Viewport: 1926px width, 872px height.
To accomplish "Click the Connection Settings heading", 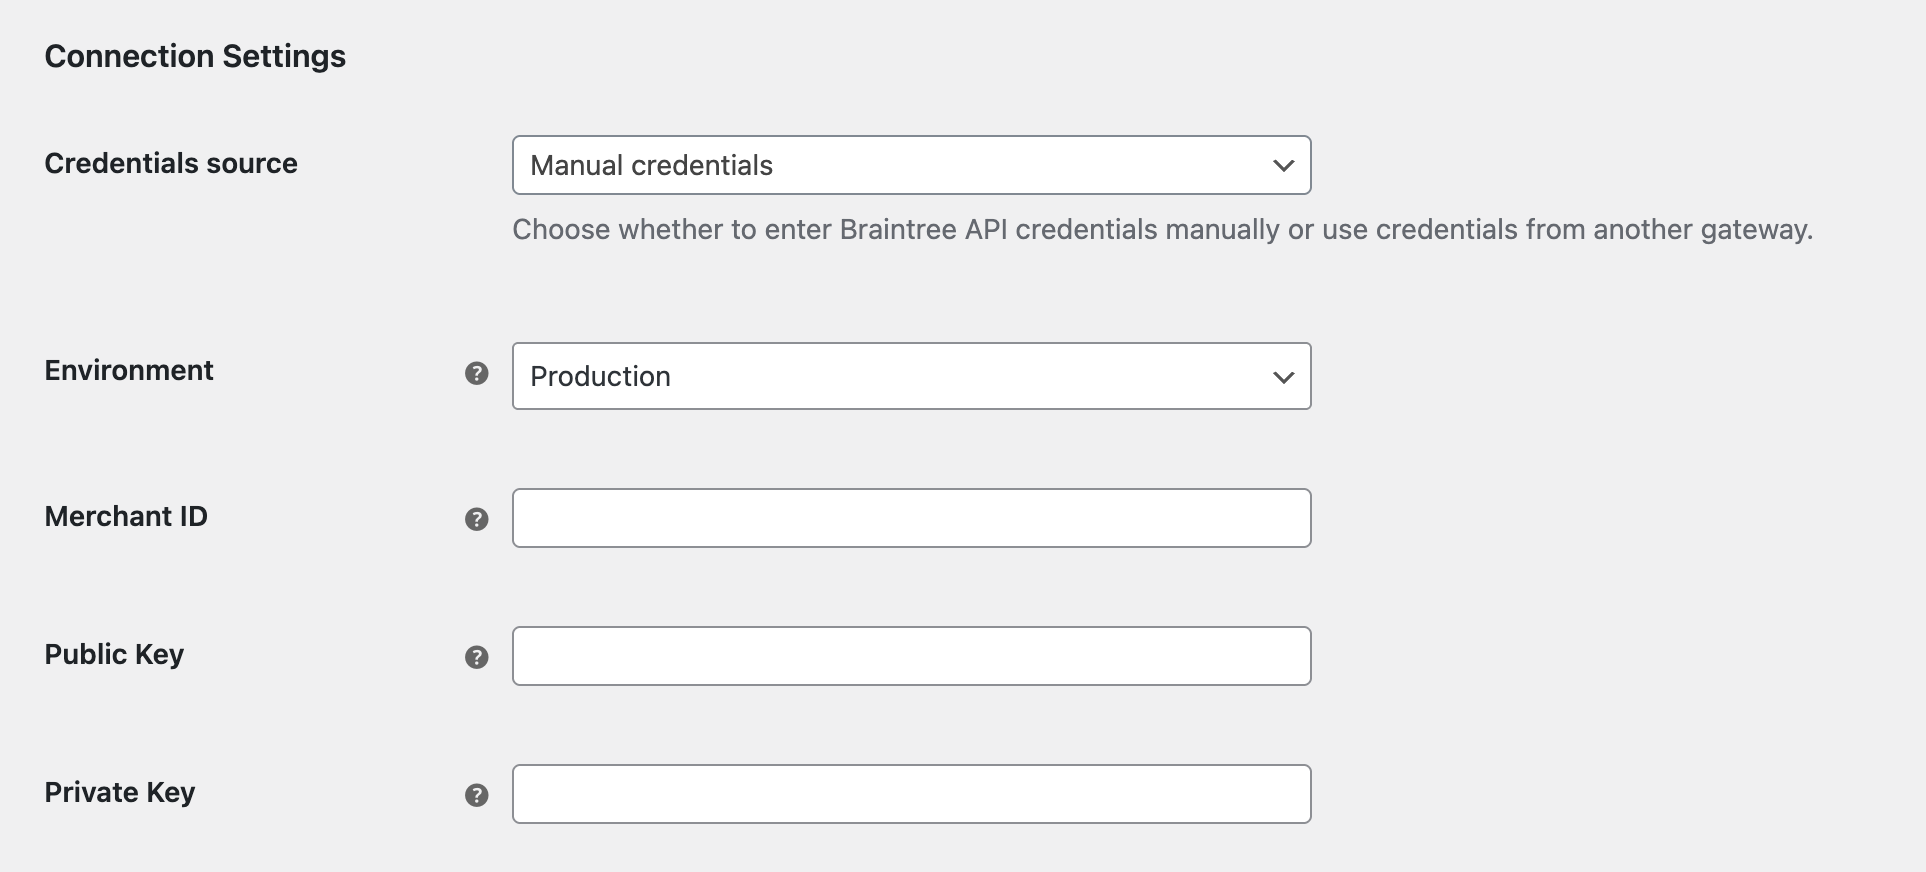I will click(195, 56).
